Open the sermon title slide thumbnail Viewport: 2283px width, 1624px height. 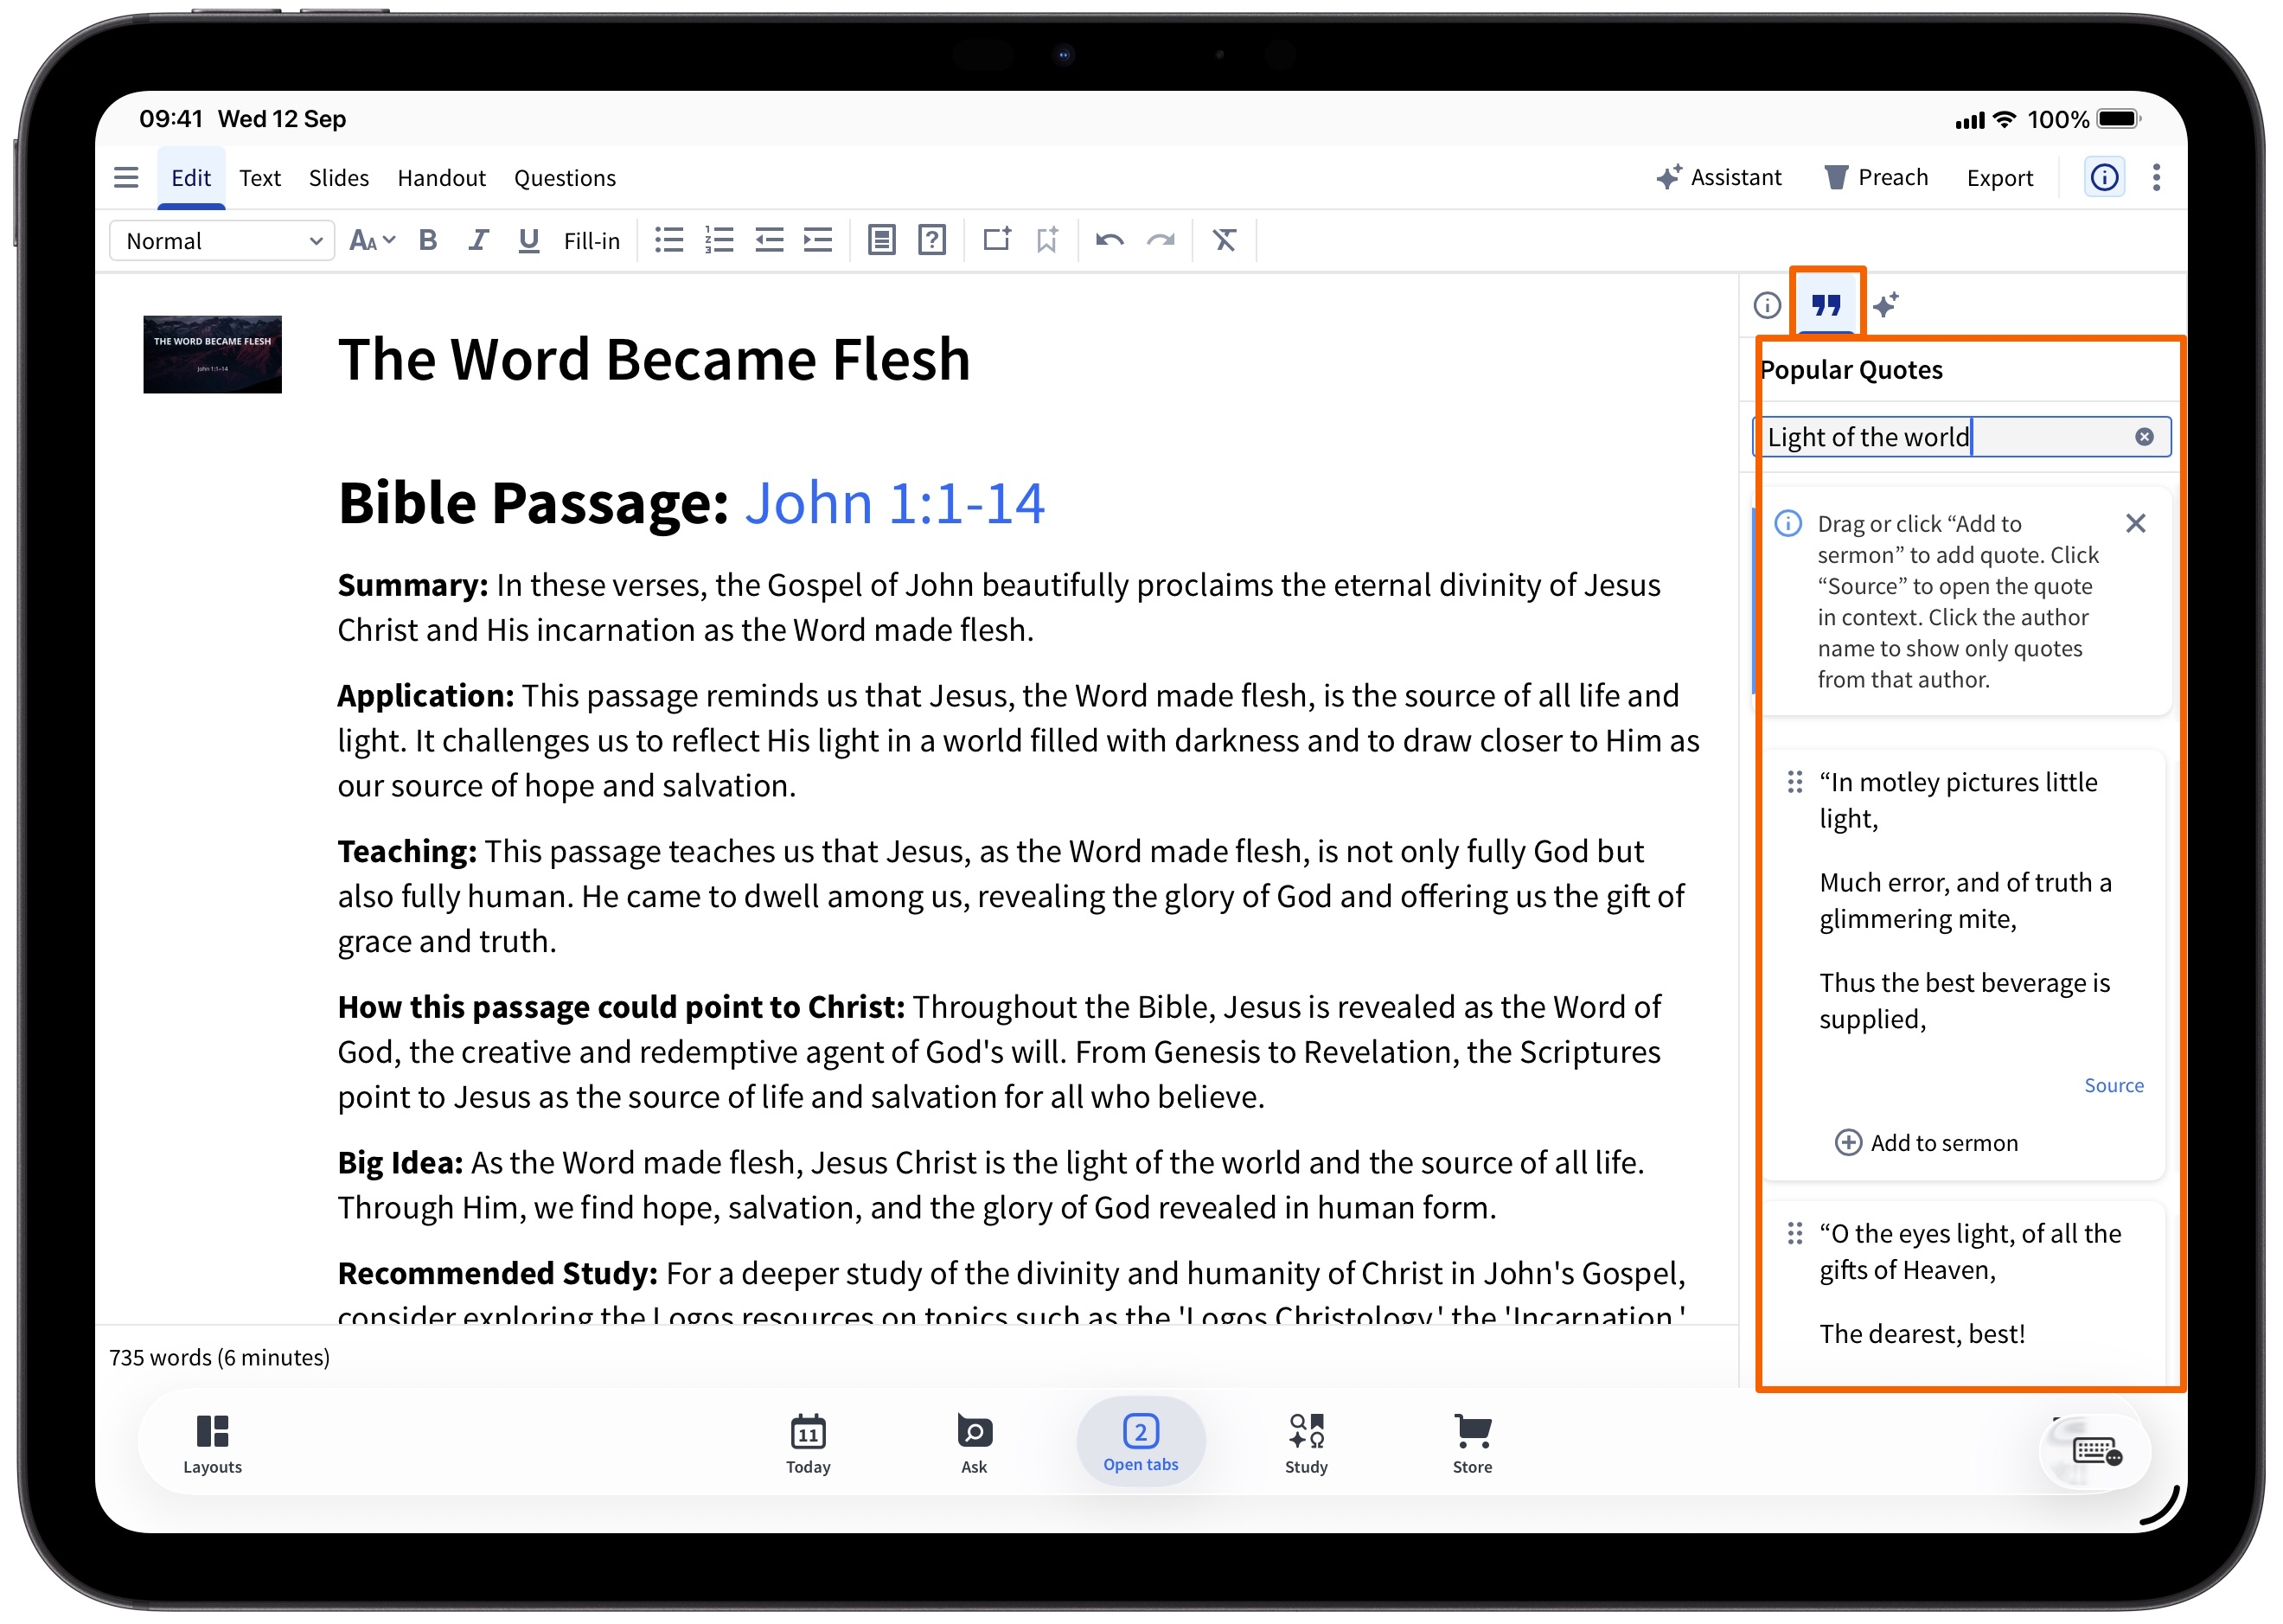tap(212, 355)
